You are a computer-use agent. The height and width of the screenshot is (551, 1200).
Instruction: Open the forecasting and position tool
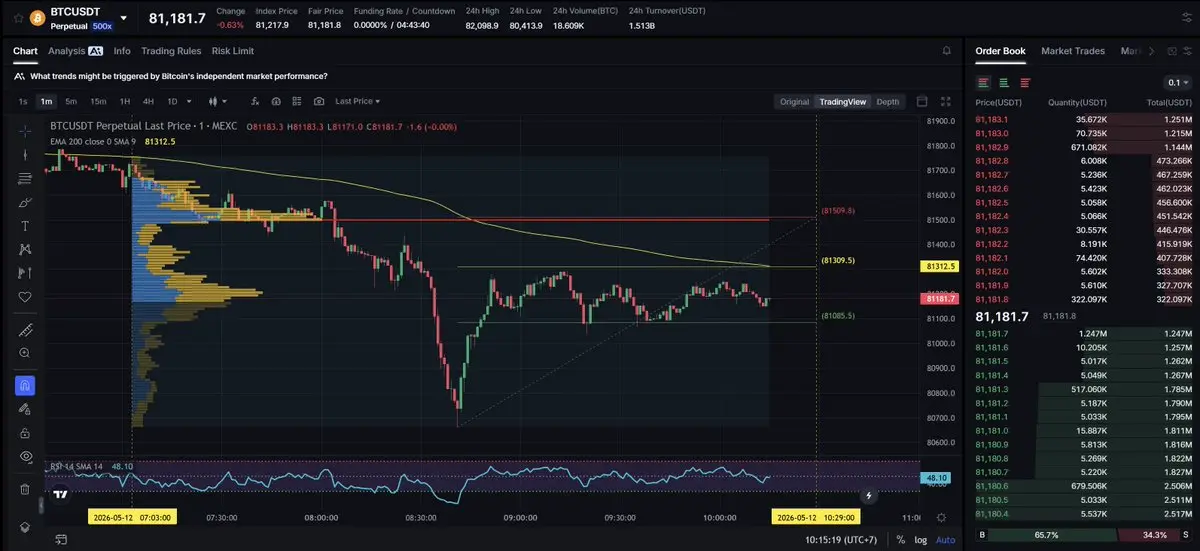point(25,273)
